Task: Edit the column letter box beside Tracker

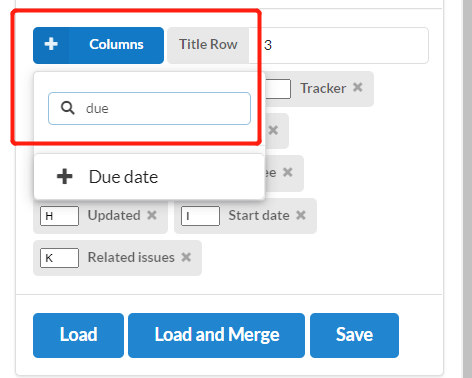Action: [278, 89]
